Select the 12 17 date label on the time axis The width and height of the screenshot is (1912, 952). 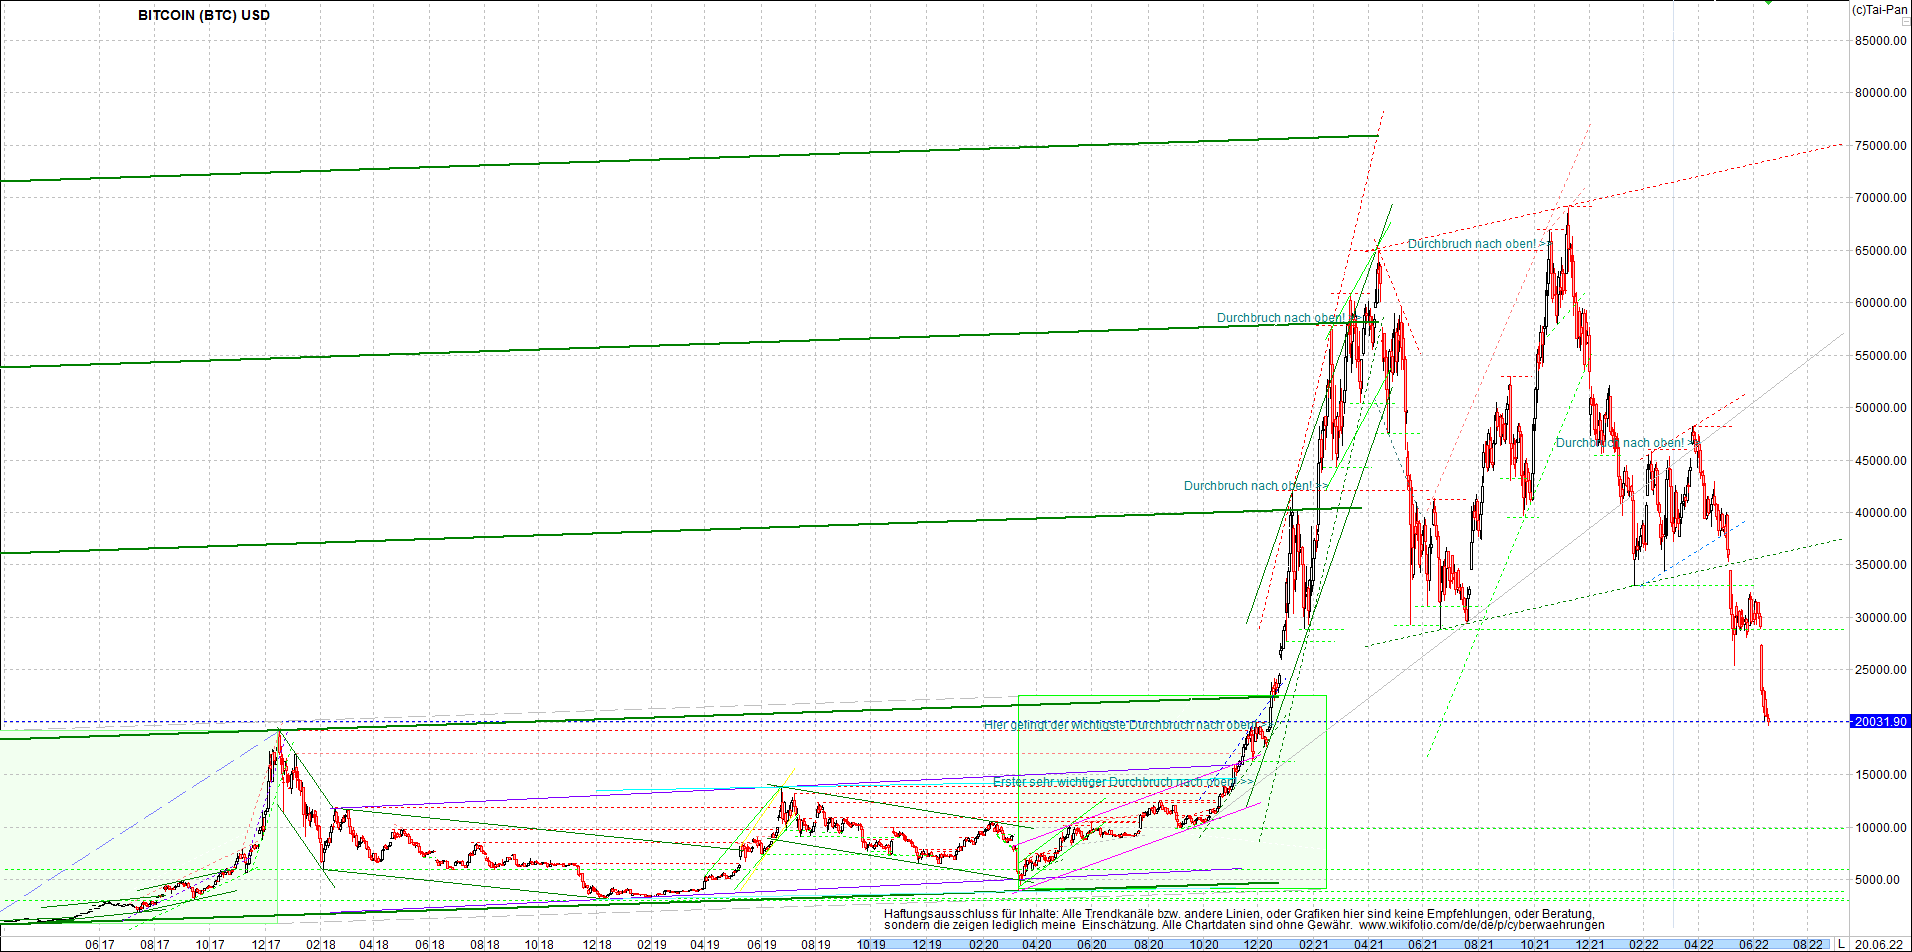click(x=268, y=943)
